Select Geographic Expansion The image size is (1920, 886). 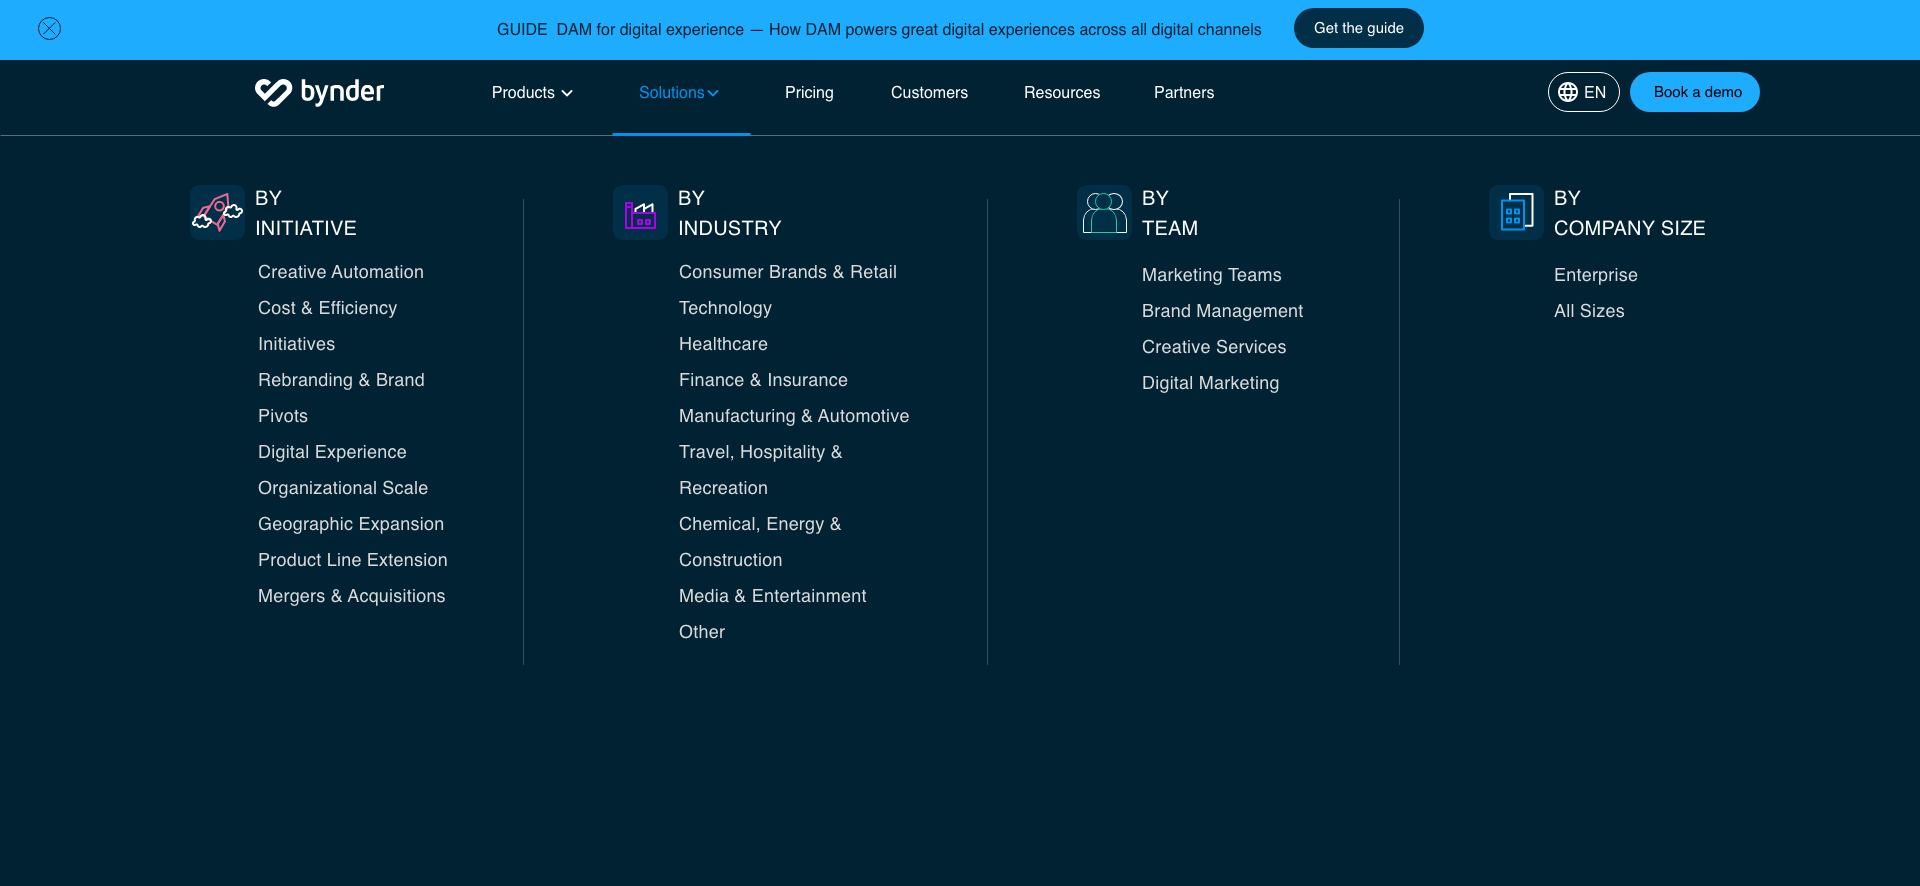click(x=351, y=524)
